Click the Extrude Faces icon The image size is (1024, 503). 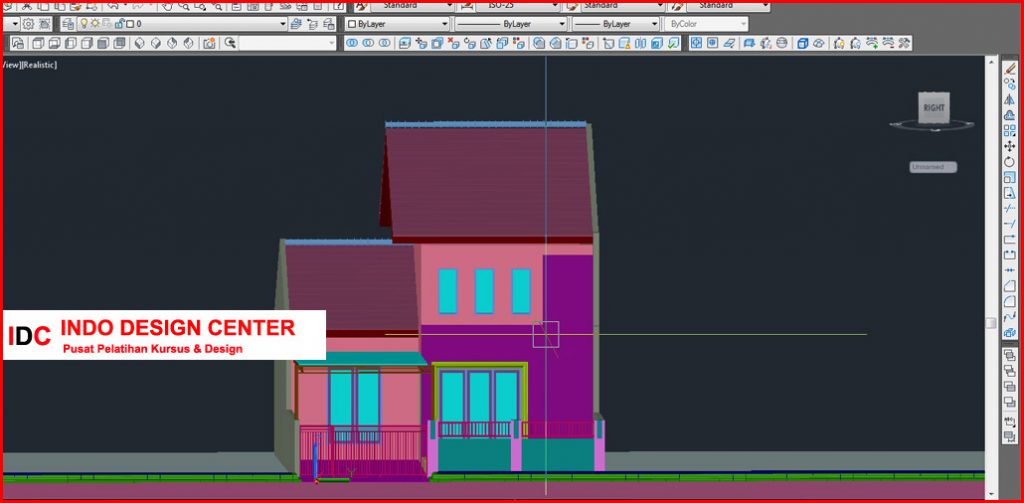(x=404, y=44)
